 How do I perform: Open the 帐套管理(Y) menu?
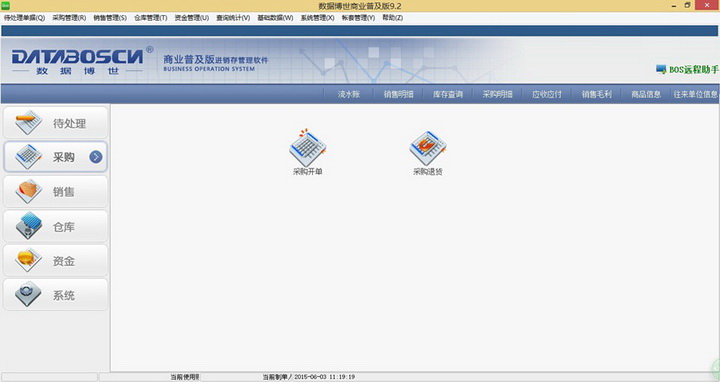point(358,18)
